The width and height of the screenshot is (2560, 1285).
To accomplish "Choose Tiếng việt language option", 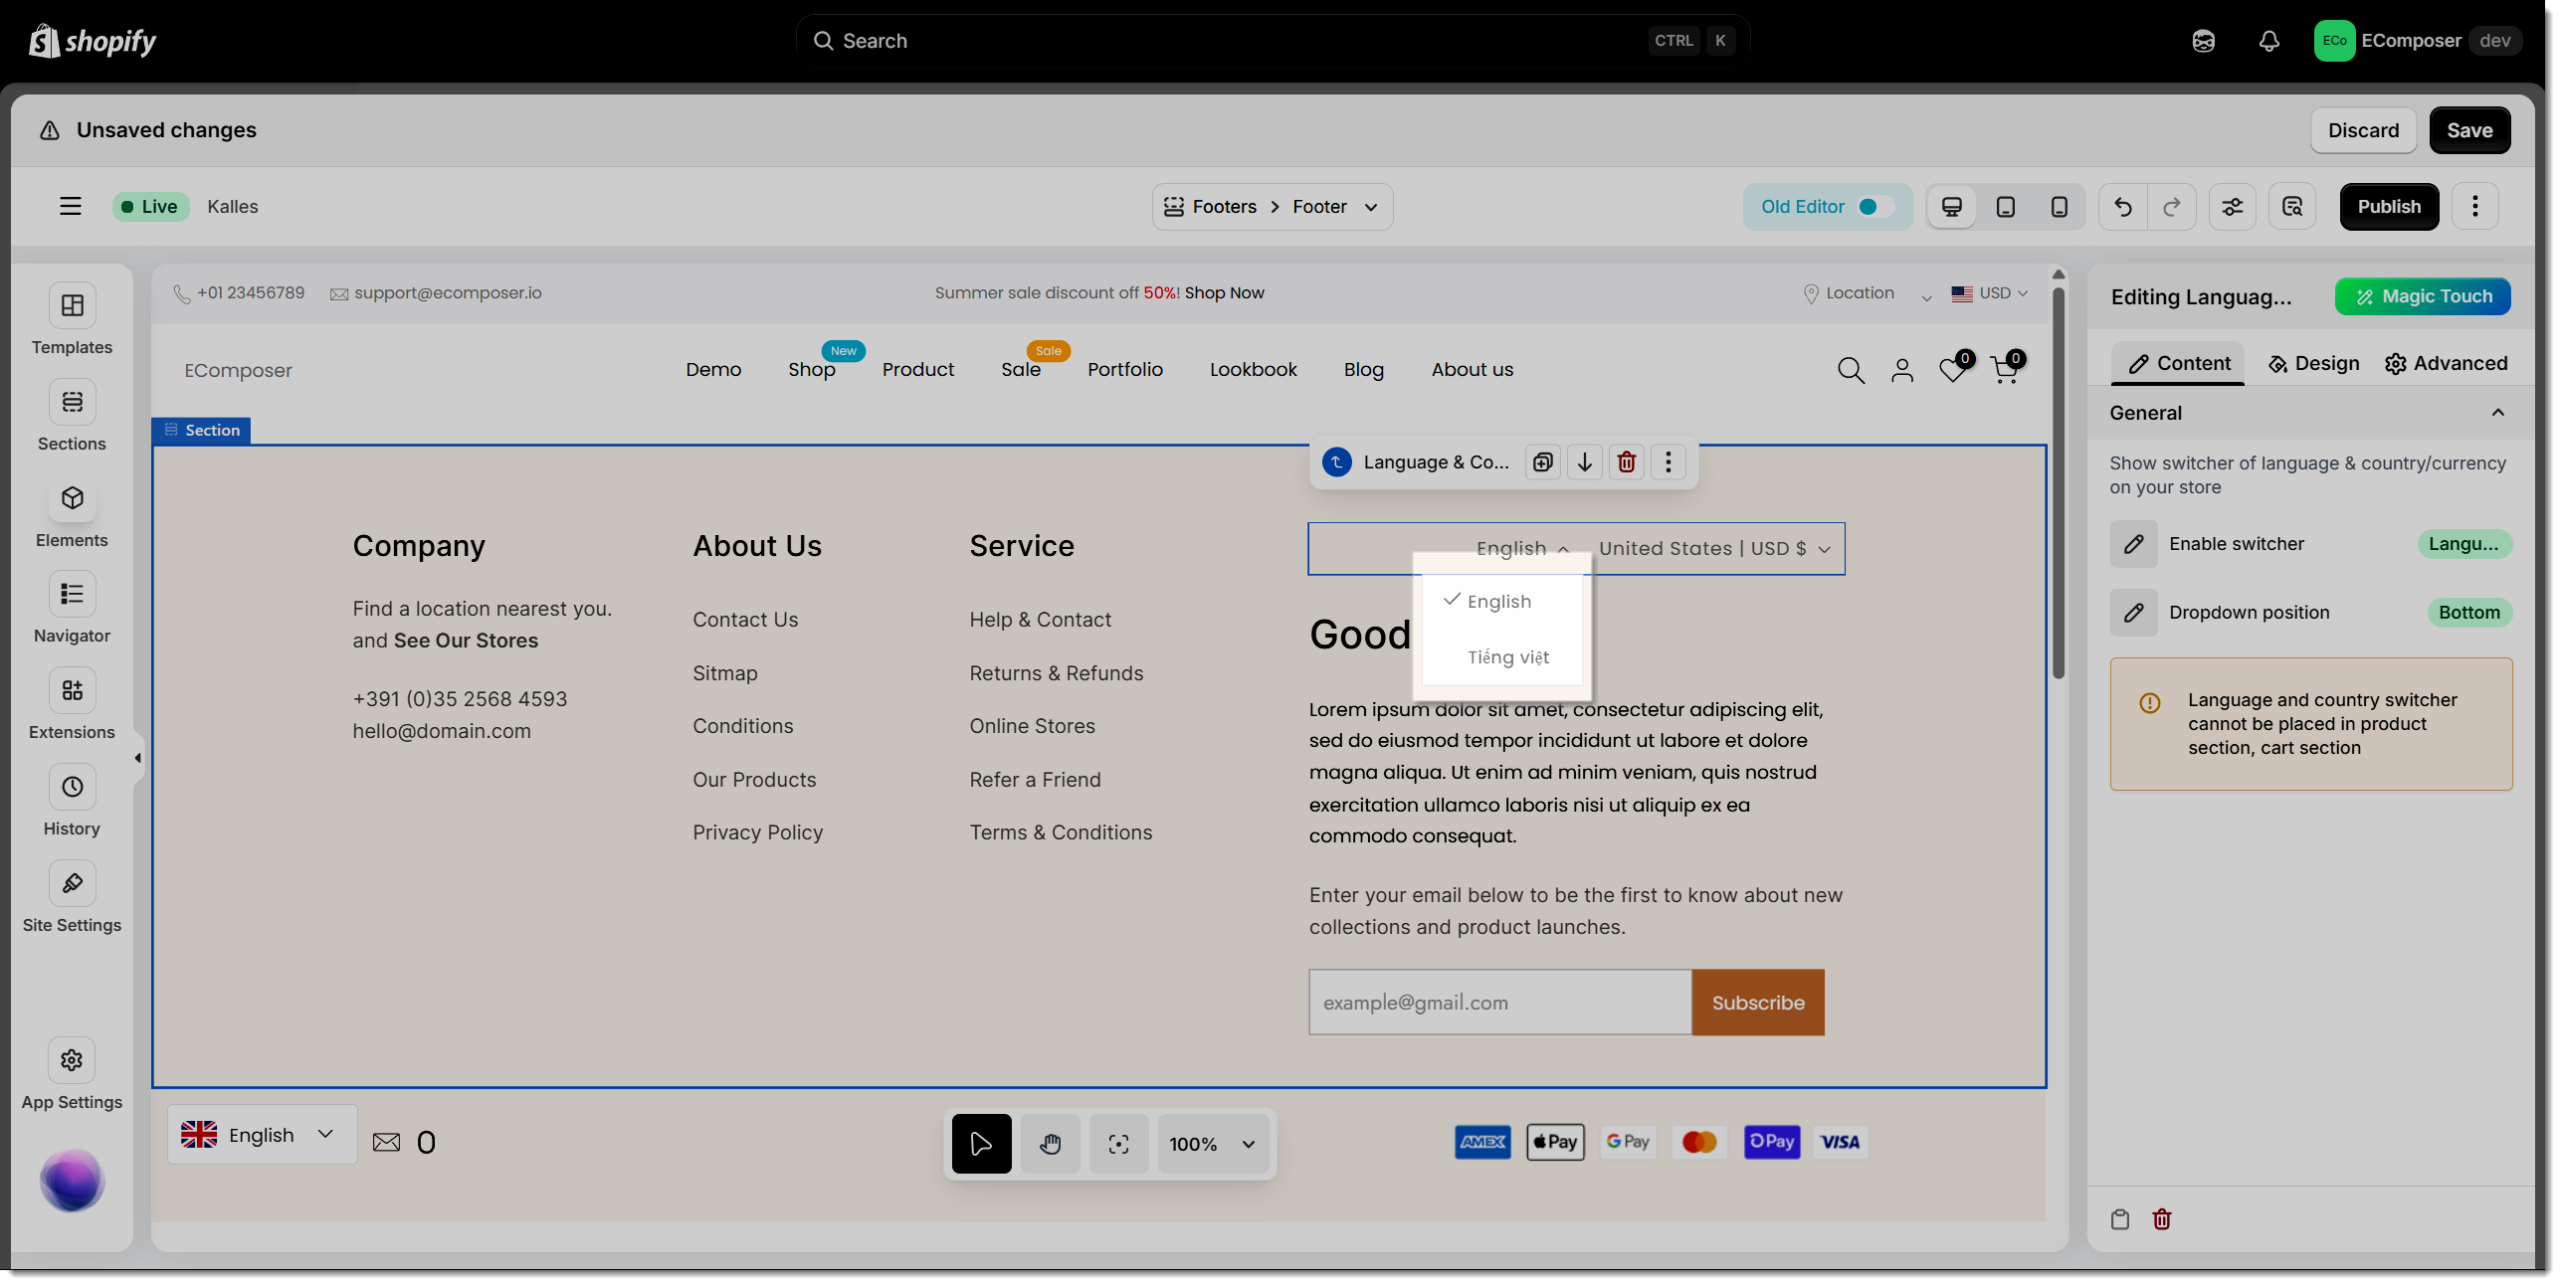I will coord(1507,657).
